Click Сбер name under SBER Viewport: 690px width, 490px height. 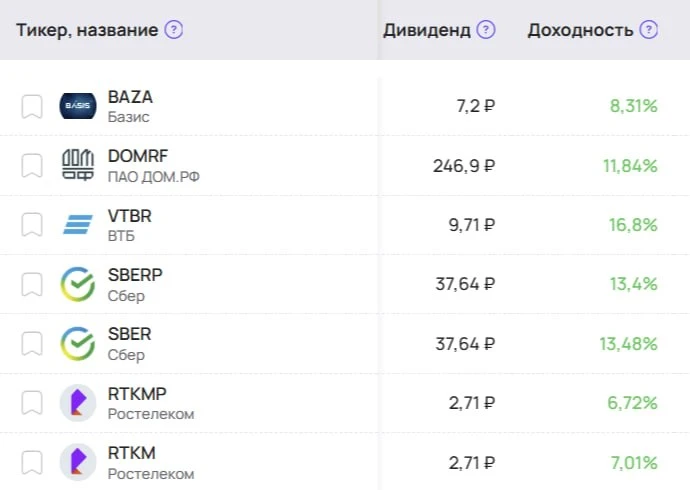(126, 355)
